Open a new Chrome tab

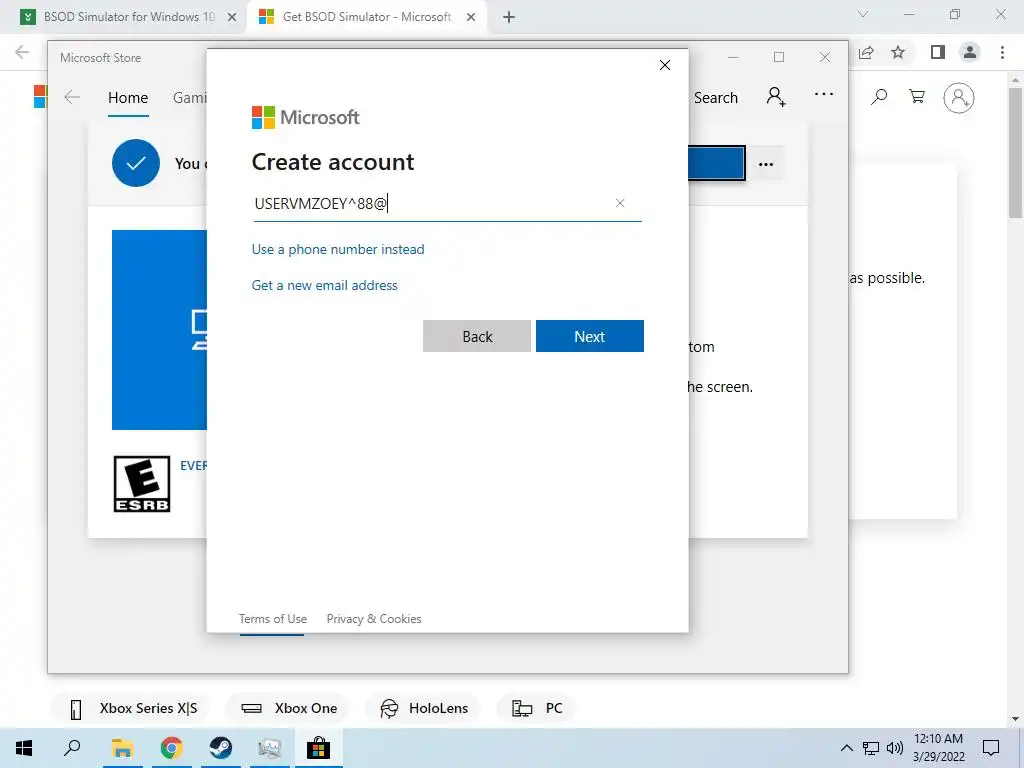coord(509,18)
